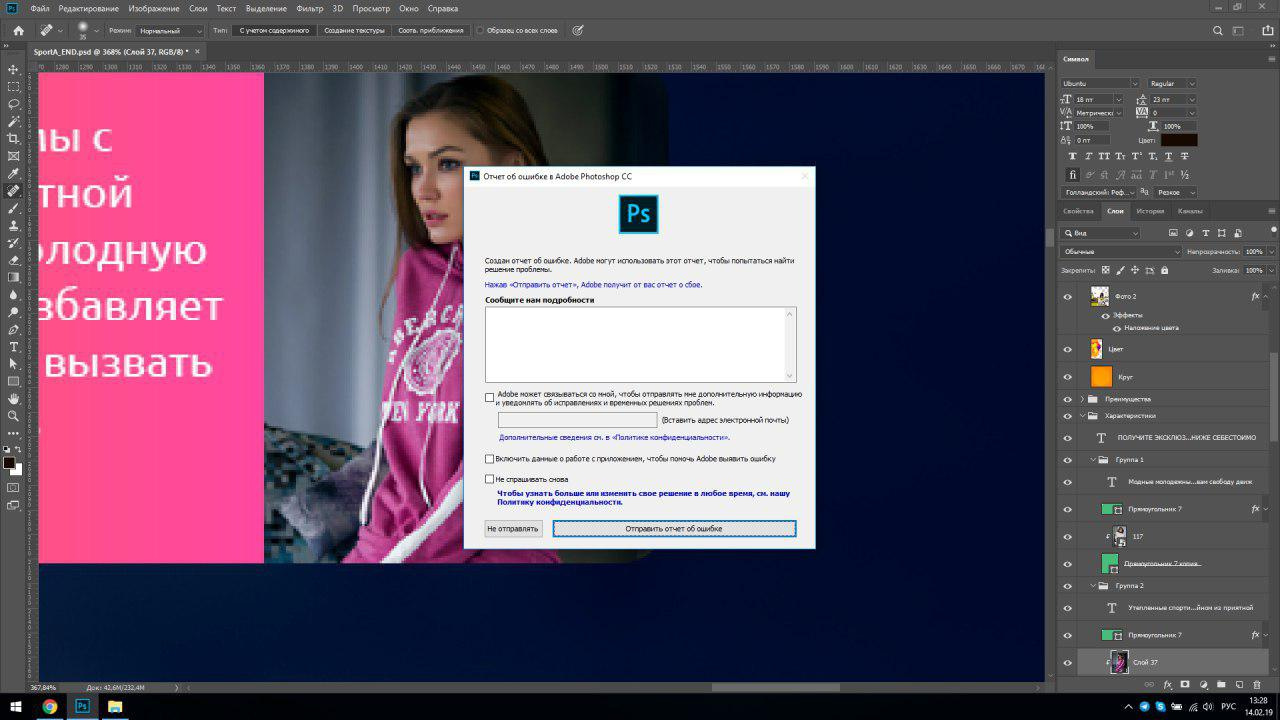The image size is (1280, 720).
Task: Open the 'Фильтр' menu
Action: pyautogui.click(x=310, y=8)
